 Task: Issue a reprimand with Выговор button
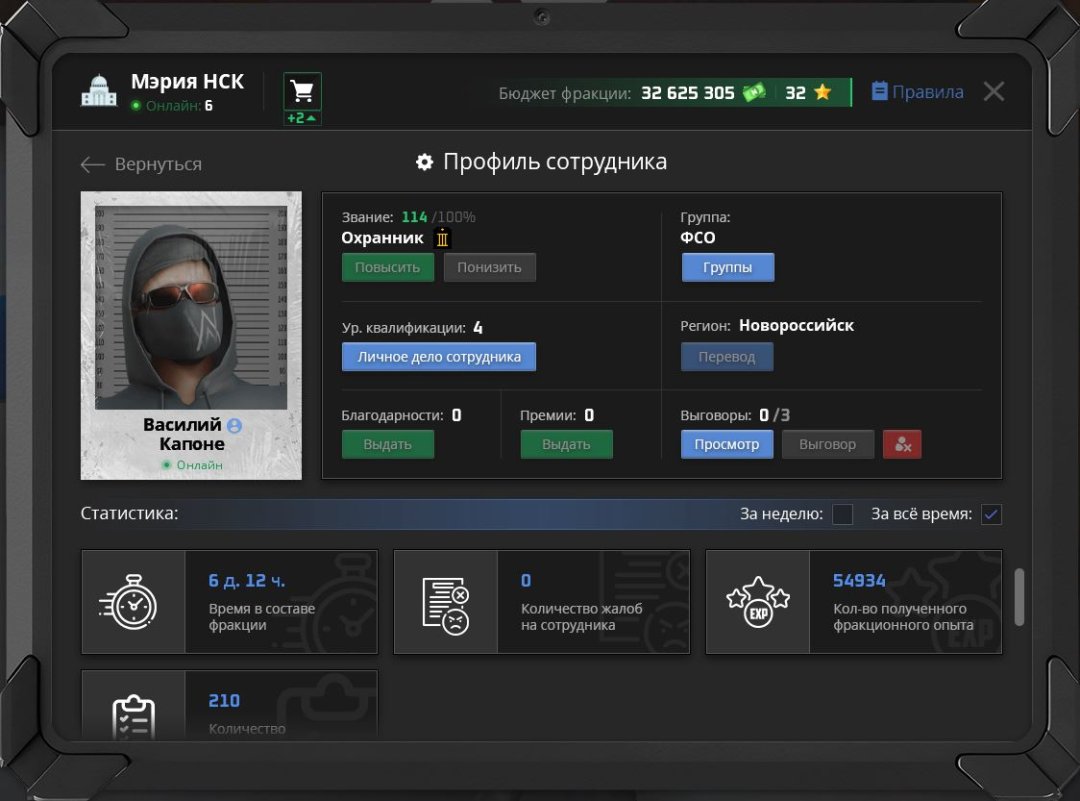pyautogui.click(x=828, y=444)
